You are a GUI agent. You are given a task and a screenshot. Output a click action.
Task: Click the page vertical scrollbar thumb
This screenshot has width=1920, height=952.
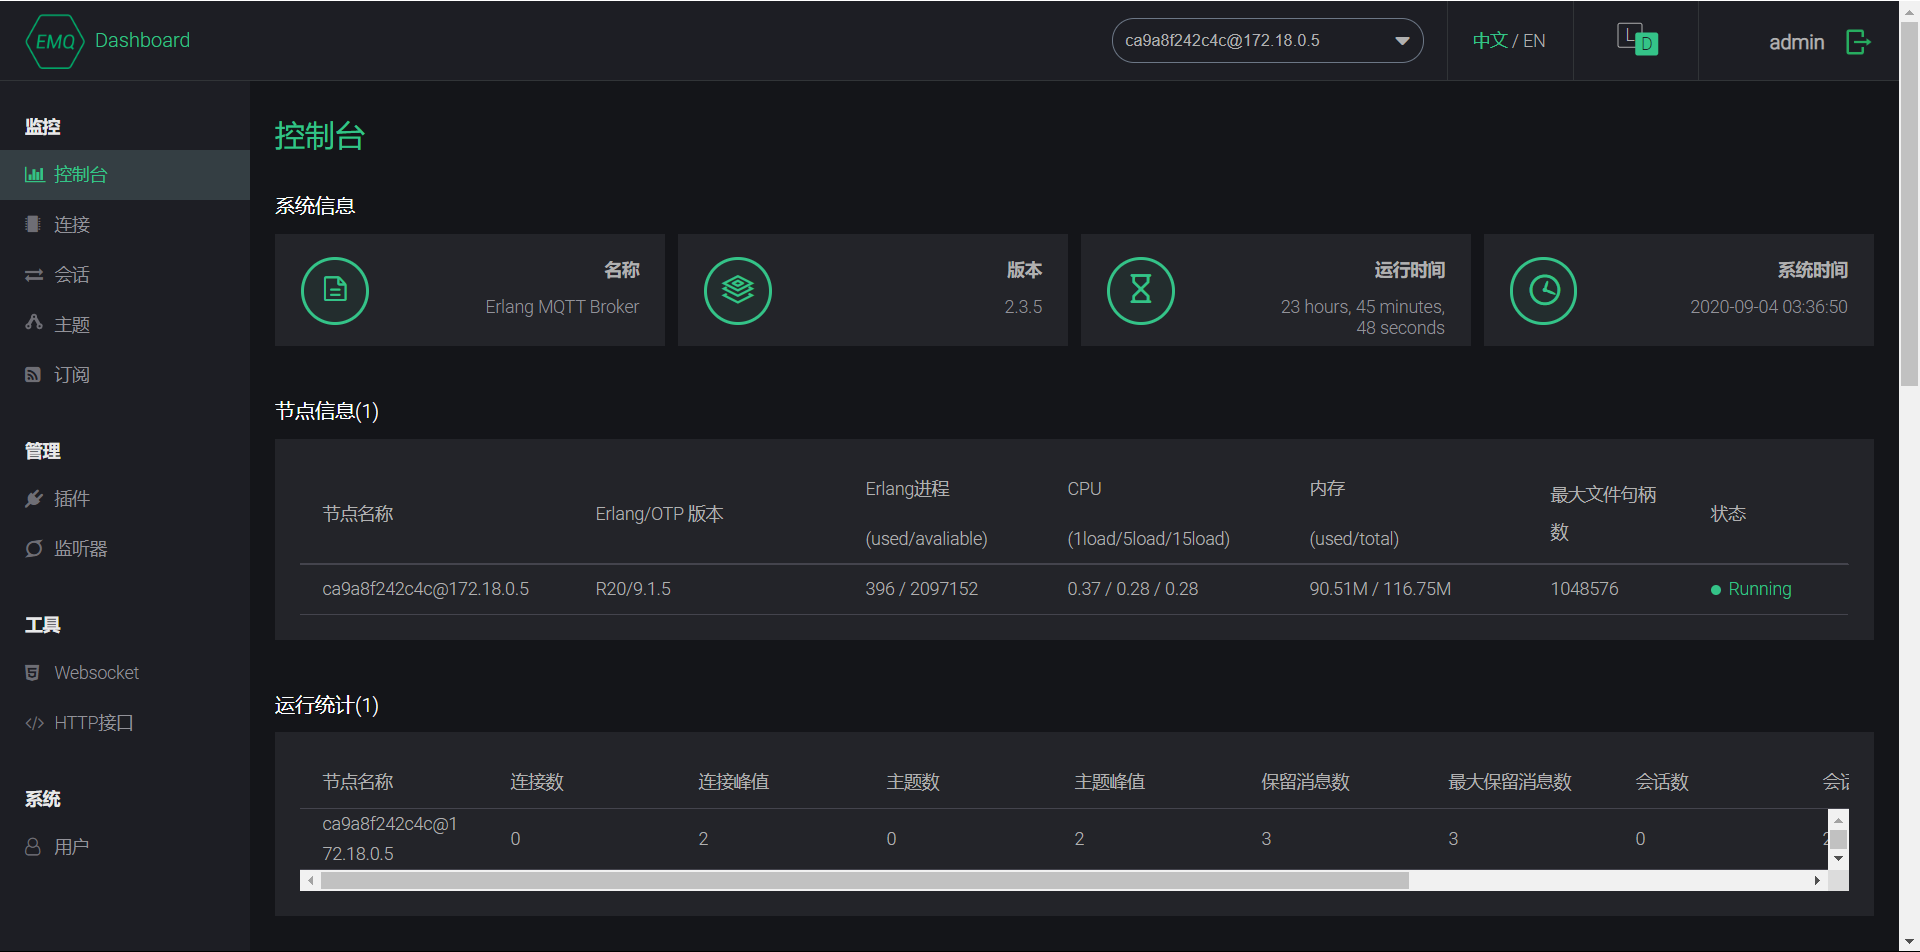(x=1909, y=203)
